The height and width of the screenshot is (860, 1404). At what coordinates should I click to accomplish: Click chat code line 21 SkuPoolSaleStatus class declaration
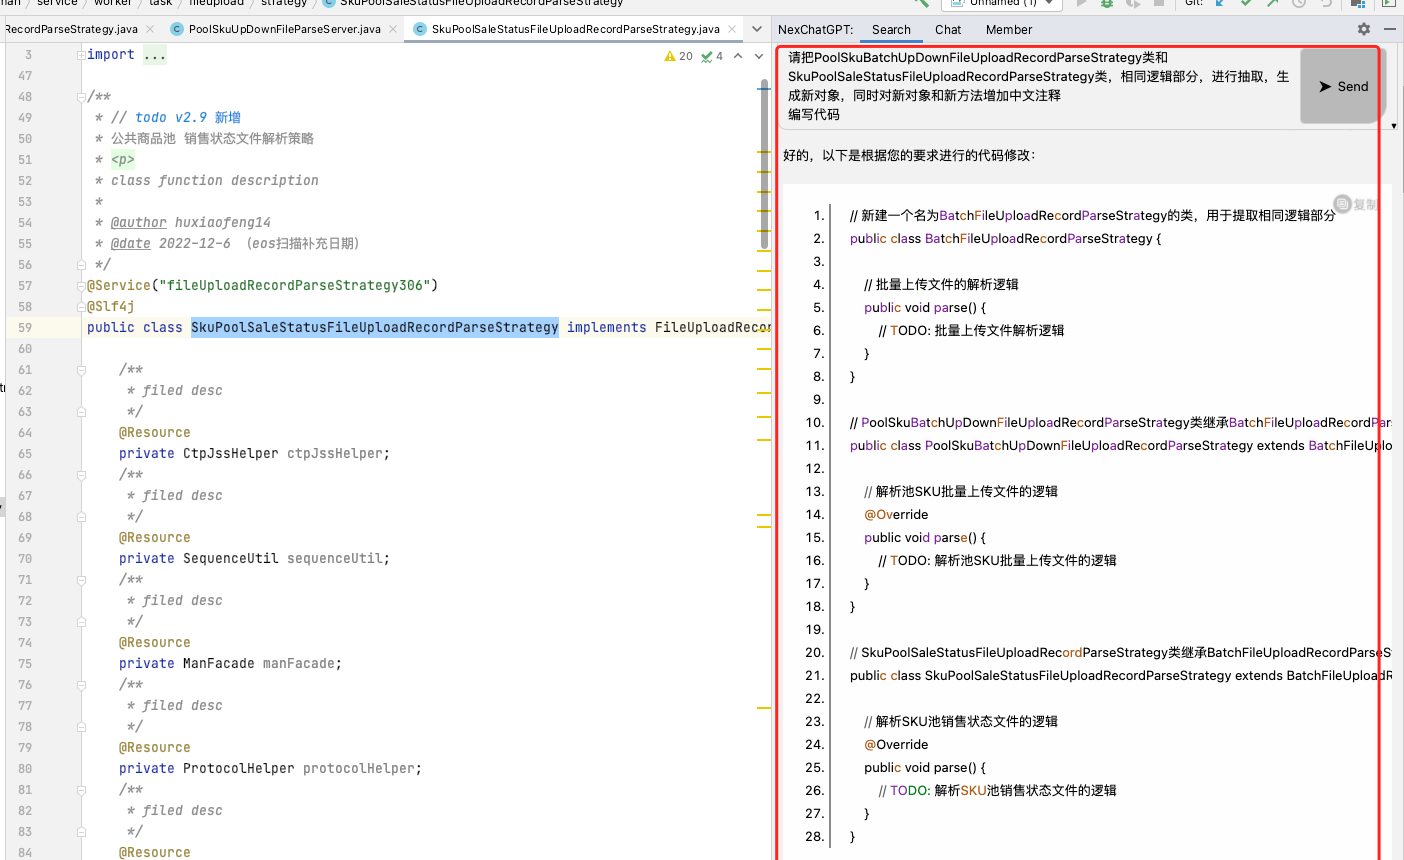coord(1120,676)
